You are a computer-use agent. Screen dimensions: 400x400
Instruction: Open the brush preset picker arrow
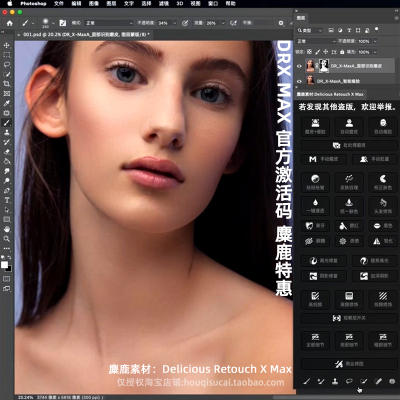53,23
